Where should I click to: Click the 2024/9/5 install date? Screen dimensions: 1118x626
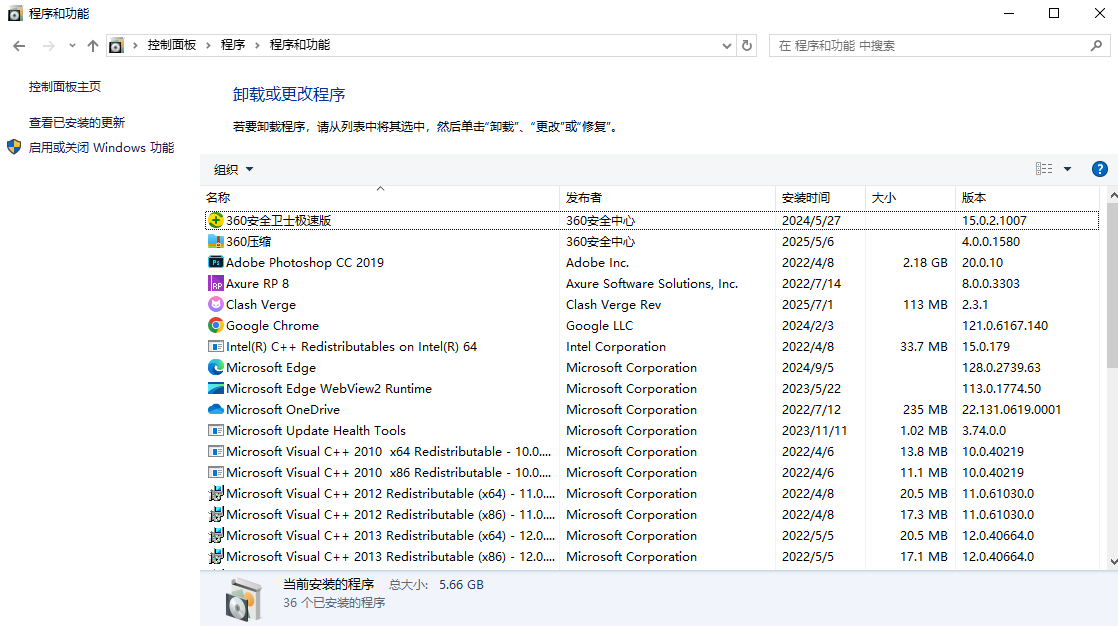pos(808,368)
